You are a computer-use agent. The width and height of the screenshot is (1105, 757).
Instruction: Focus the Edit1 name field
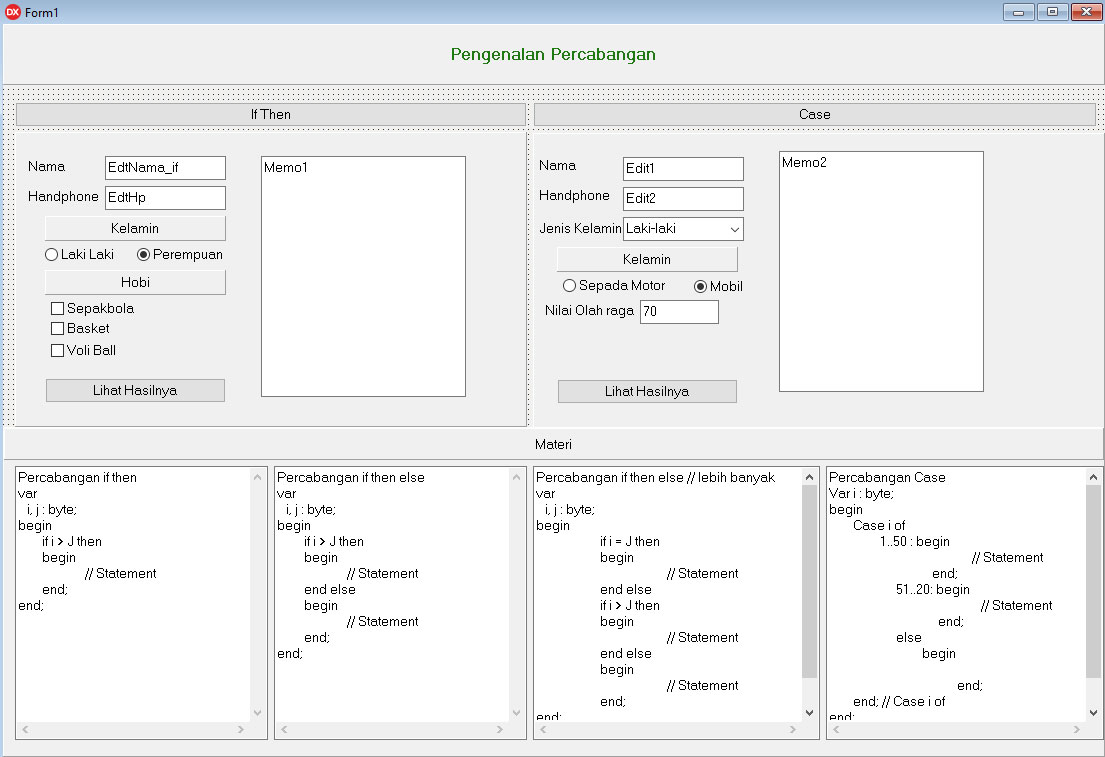pos(684,168)
